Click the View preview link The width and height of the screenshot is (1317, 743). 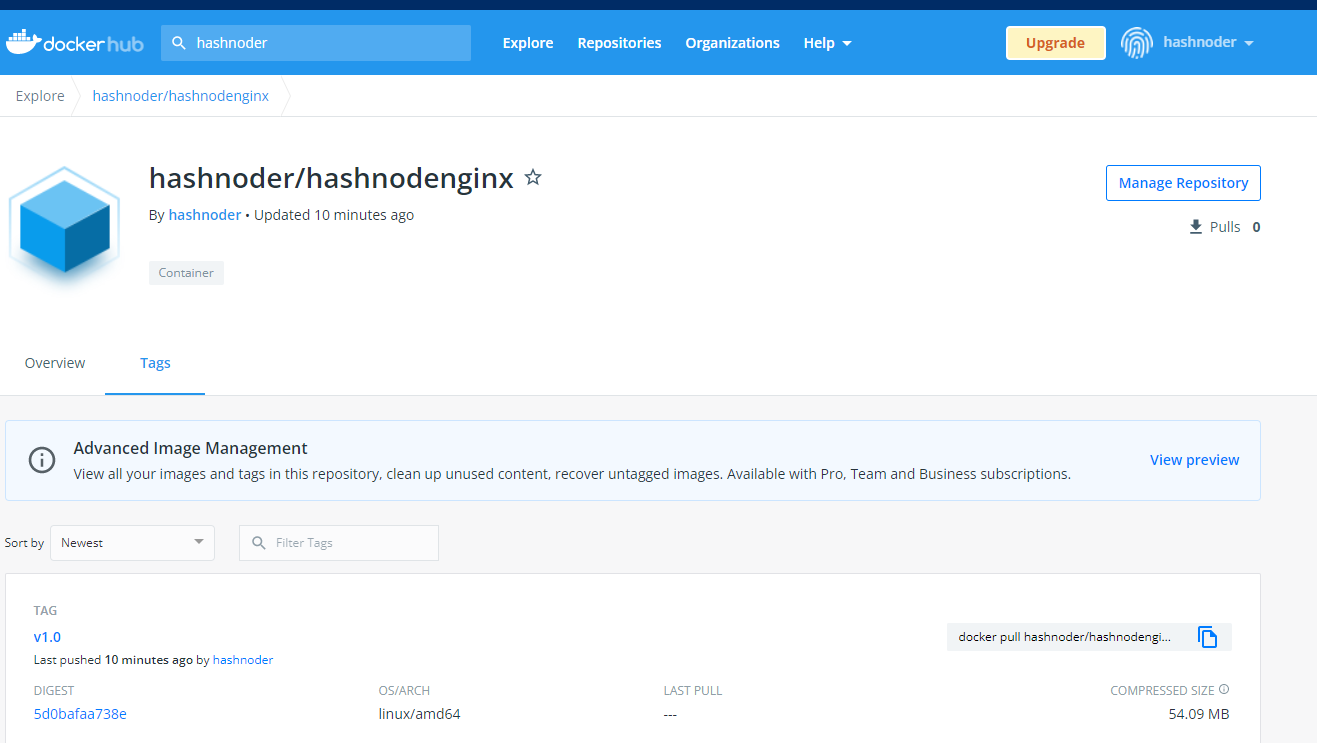coord(1194,460)
